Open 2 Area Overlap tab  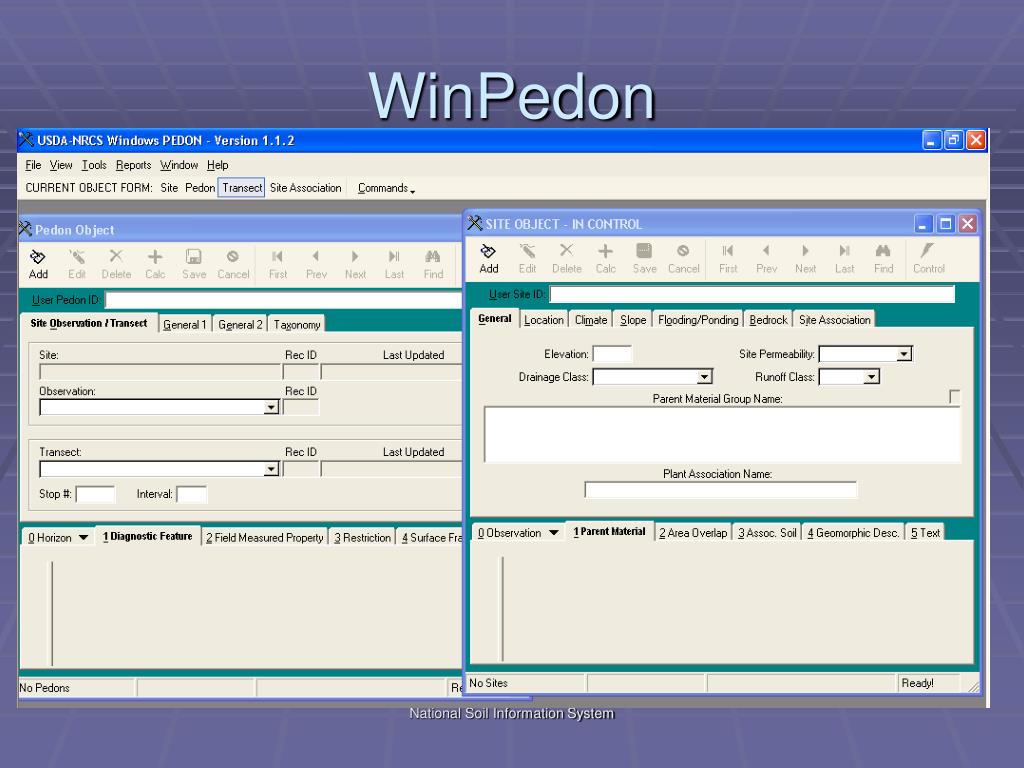point(693,533)
